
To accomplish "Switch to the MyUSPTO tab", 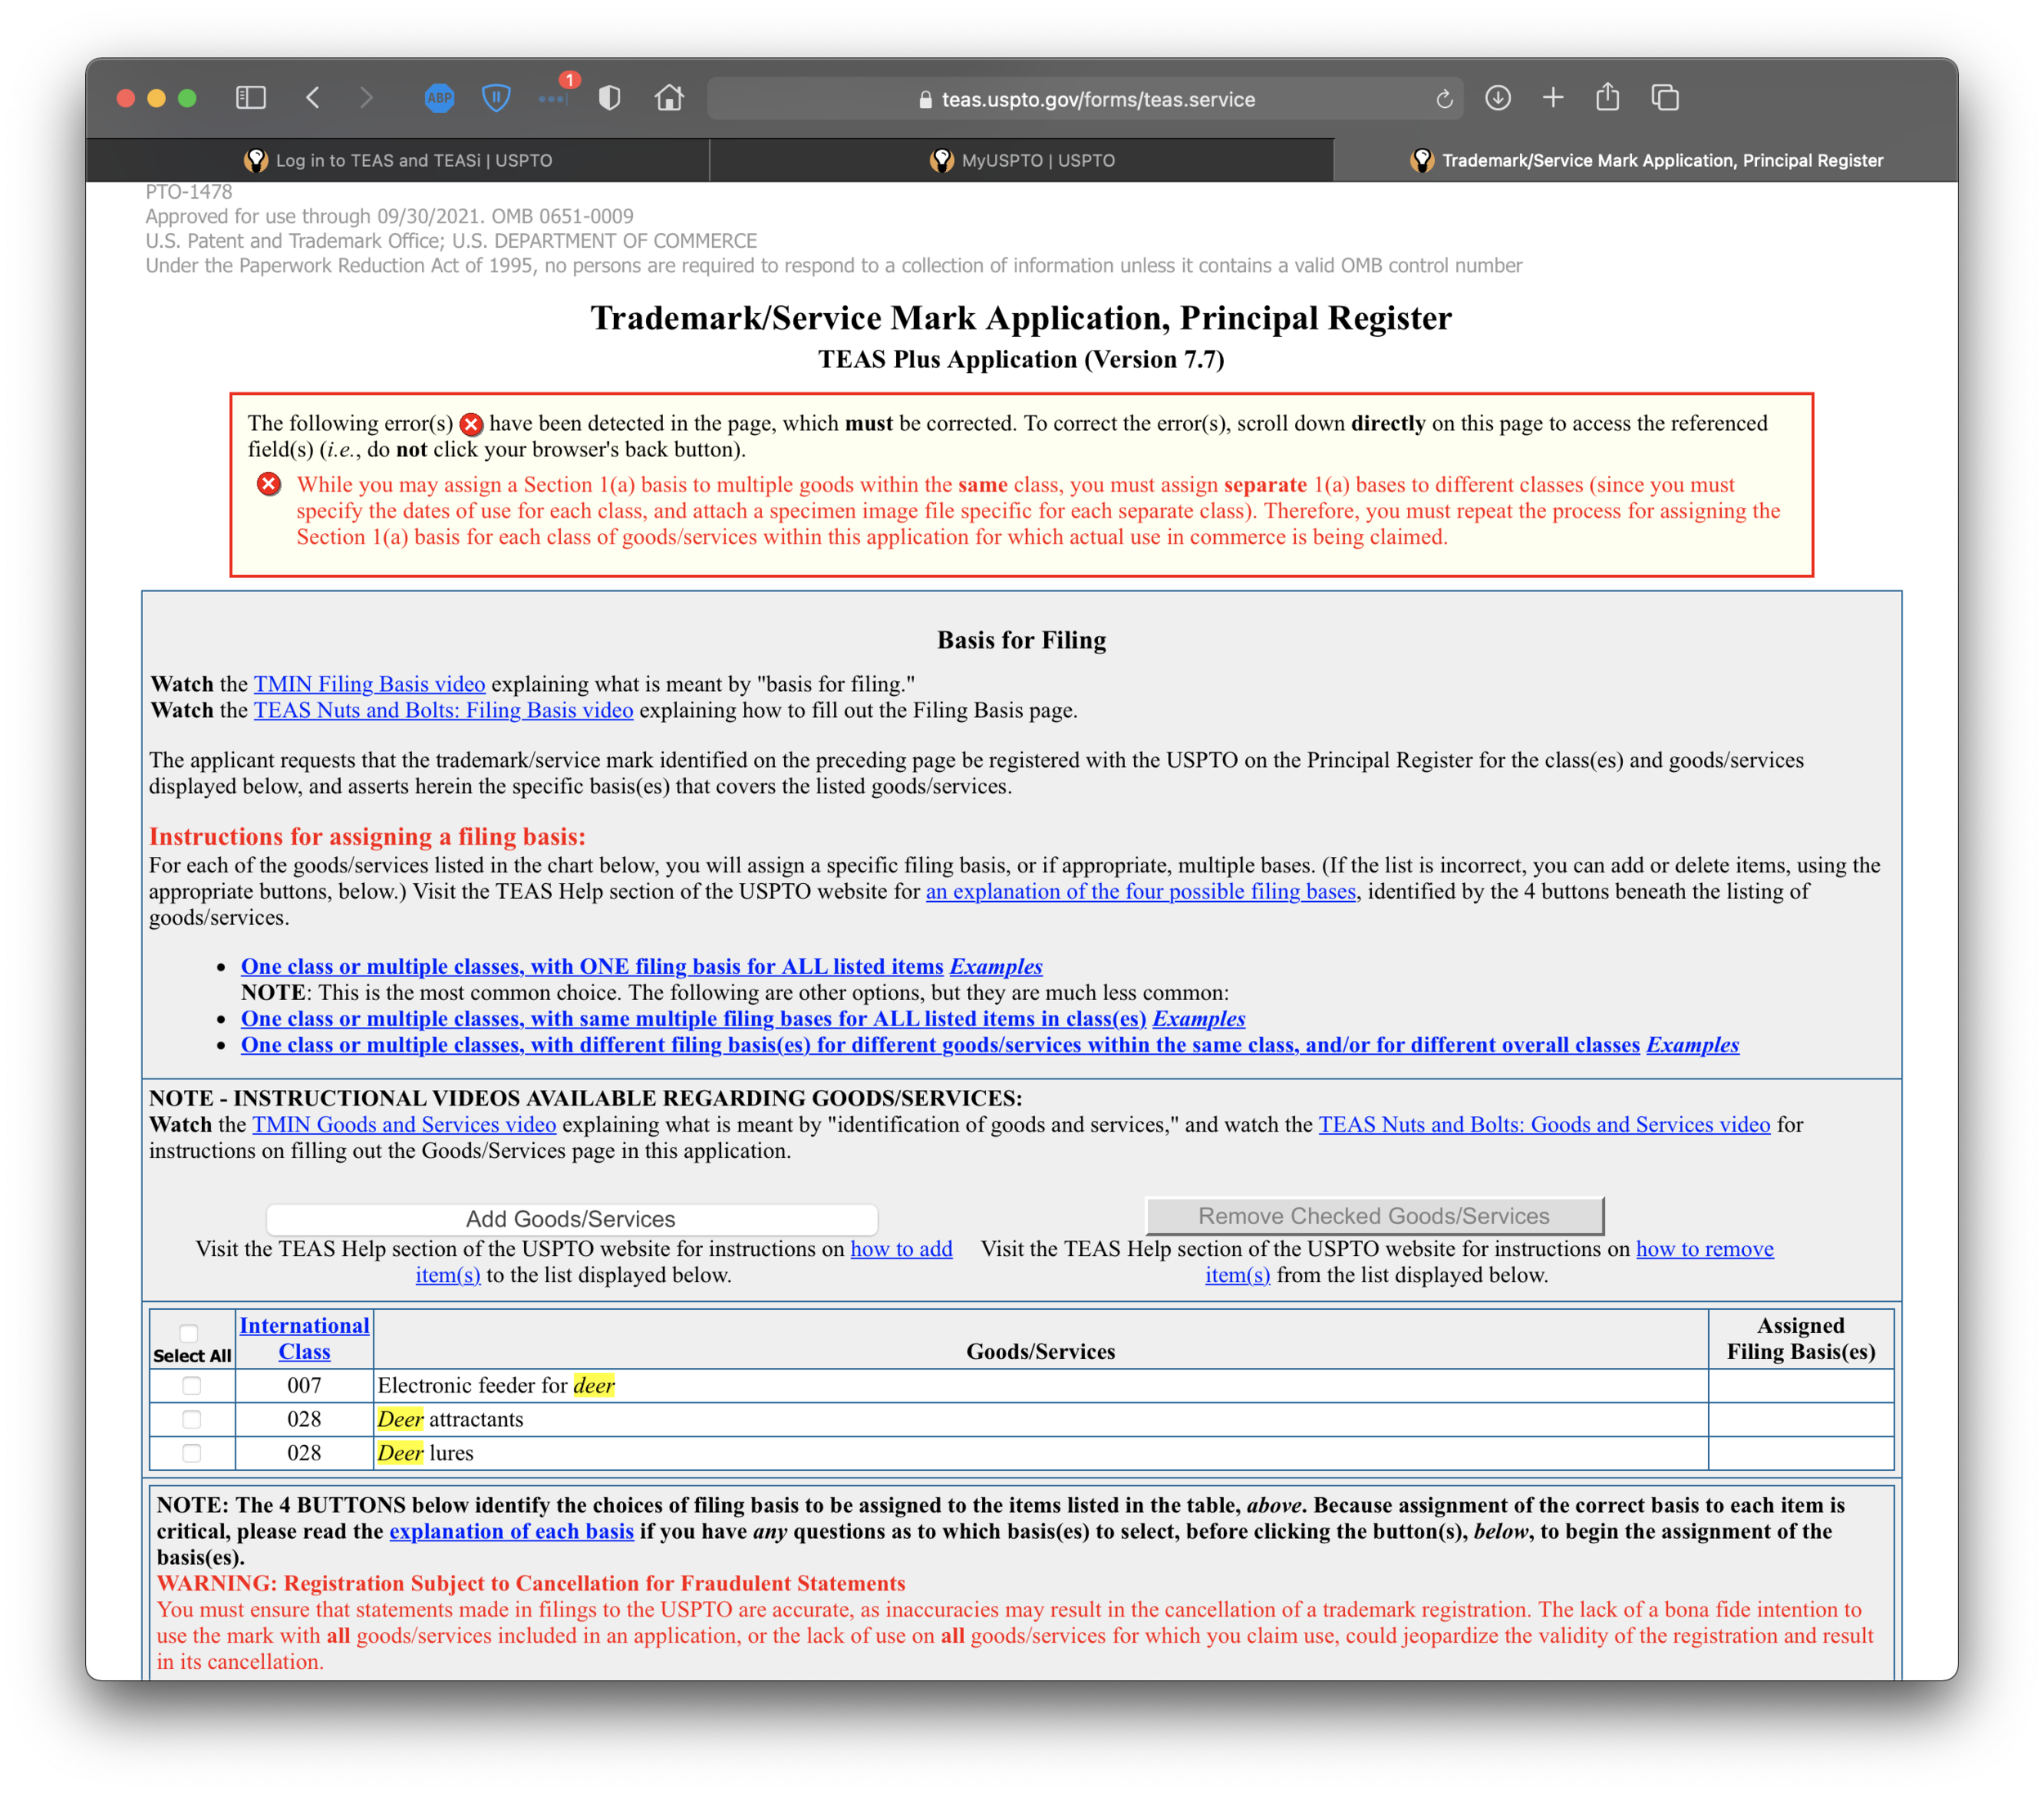I will click(1022, 160).
